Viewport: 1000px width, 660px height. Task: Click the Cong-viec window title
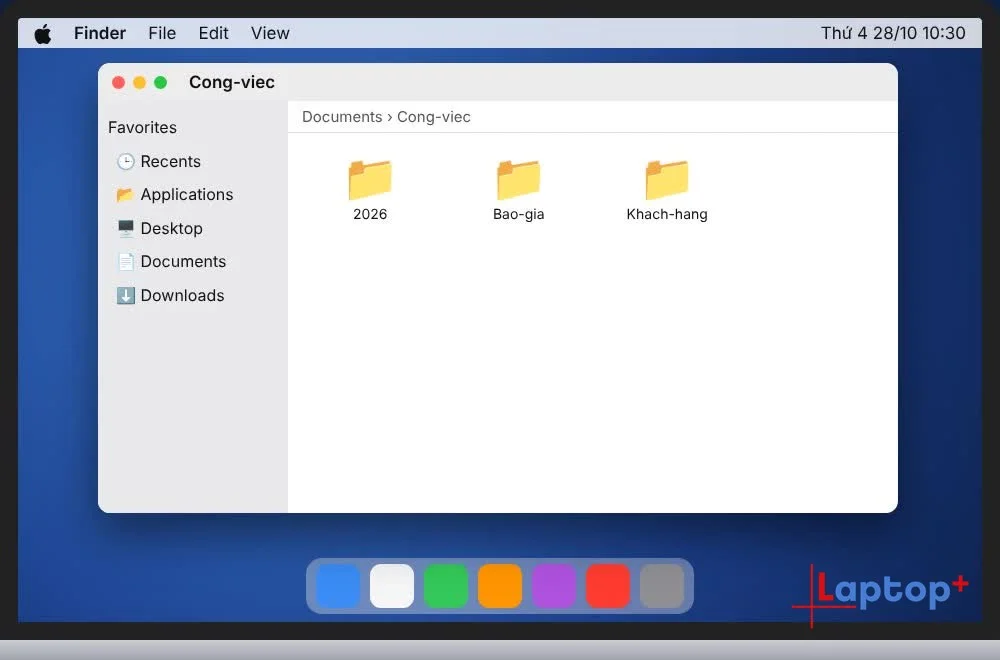[232, 82]
